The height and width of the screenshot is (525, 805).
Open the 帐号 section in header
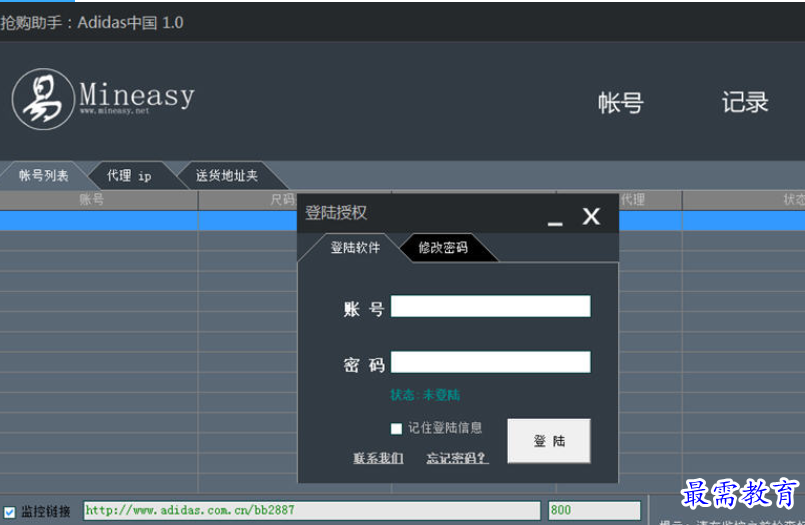point(620,102)
